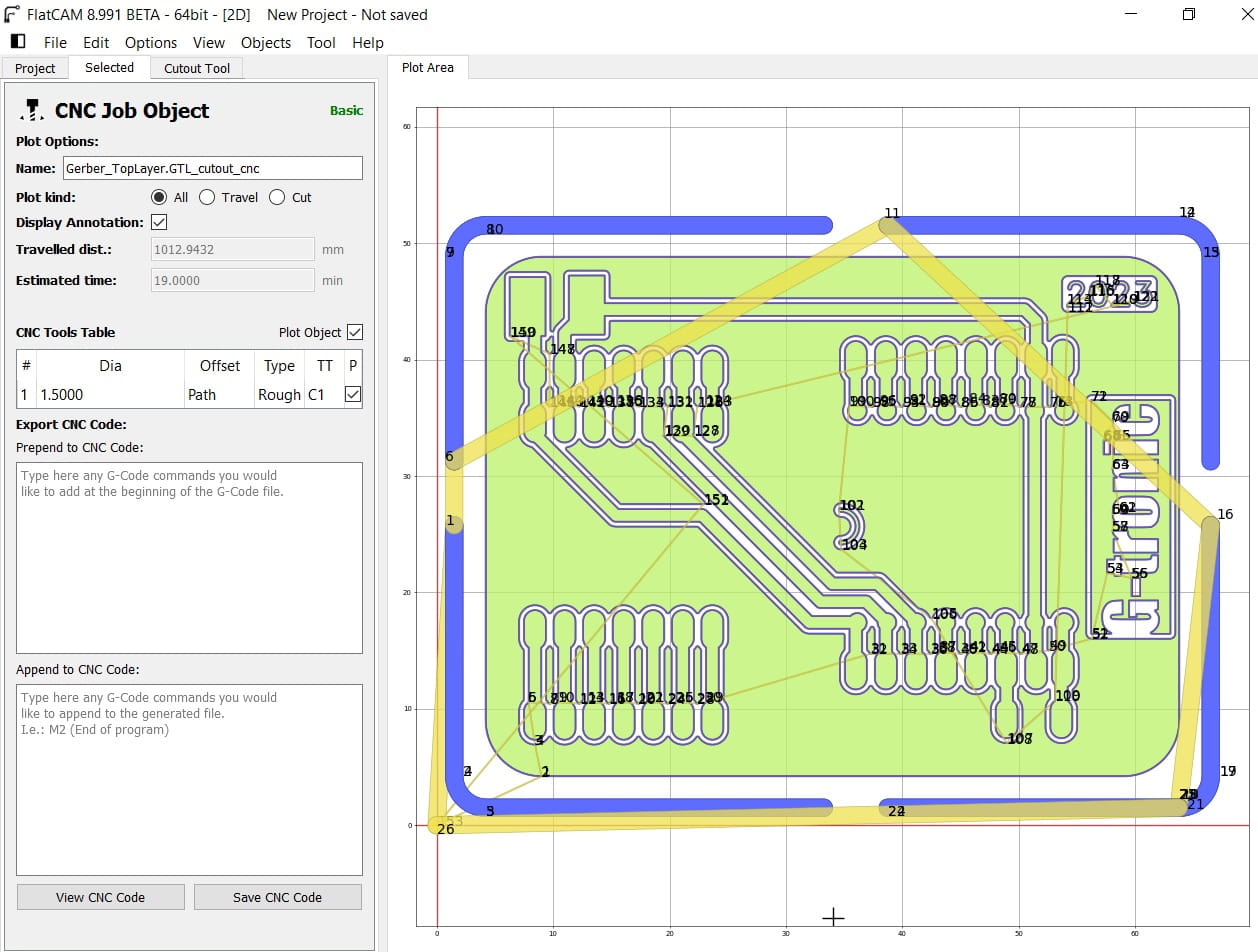1258x952 pixels.
Task: Click the sidebar toggle icon left of File
Action: 18,42
